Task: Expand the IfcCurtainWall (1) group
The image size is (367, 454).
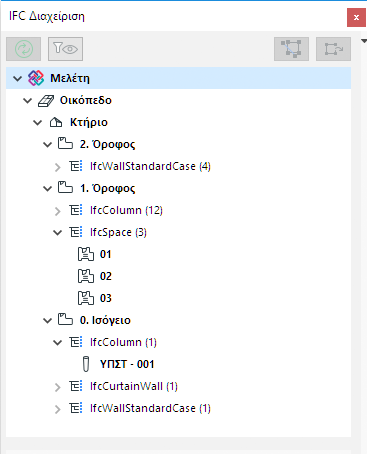Action: click(58, 387)
